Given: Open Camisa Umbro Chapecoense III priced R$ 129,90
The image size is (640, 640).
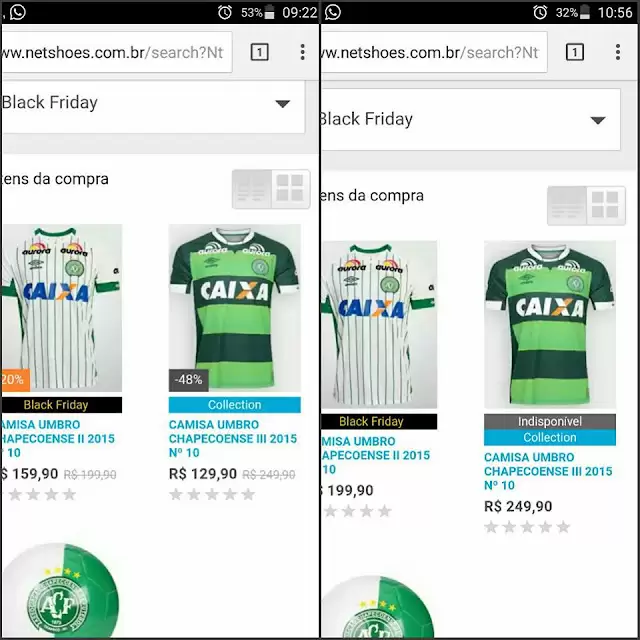Looking at the screenshot, I should [233, 438].
